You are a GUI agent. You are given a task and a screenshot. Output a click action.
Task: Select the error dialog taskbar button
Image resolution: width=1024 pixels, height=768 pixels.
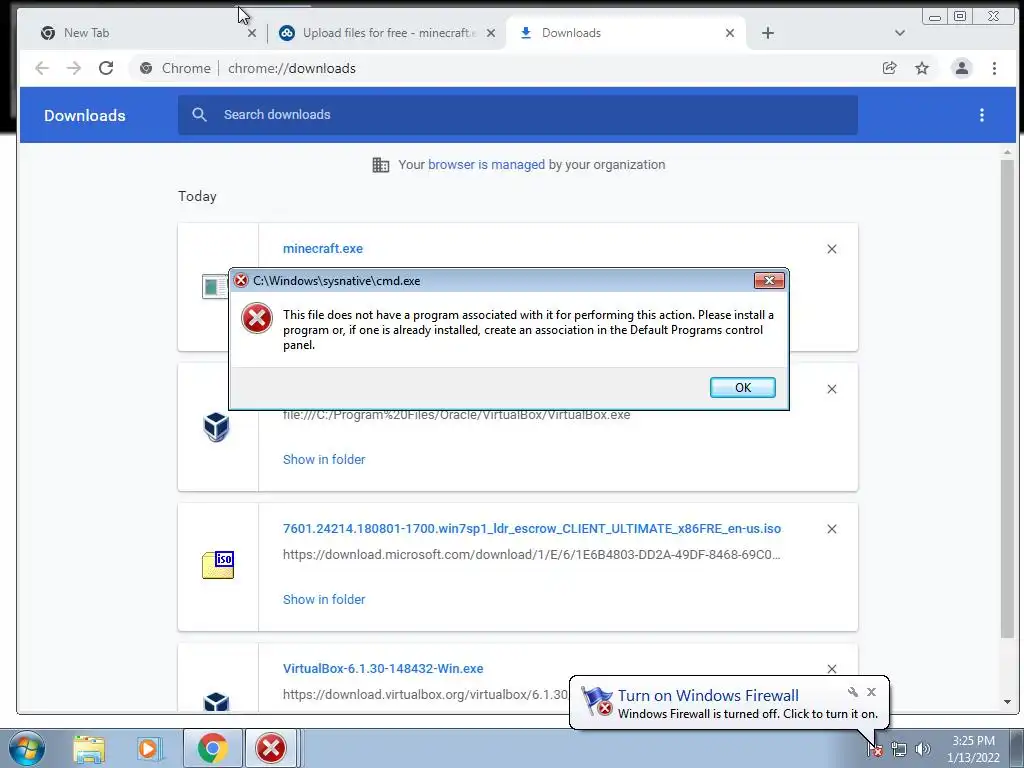pos(272,748)
